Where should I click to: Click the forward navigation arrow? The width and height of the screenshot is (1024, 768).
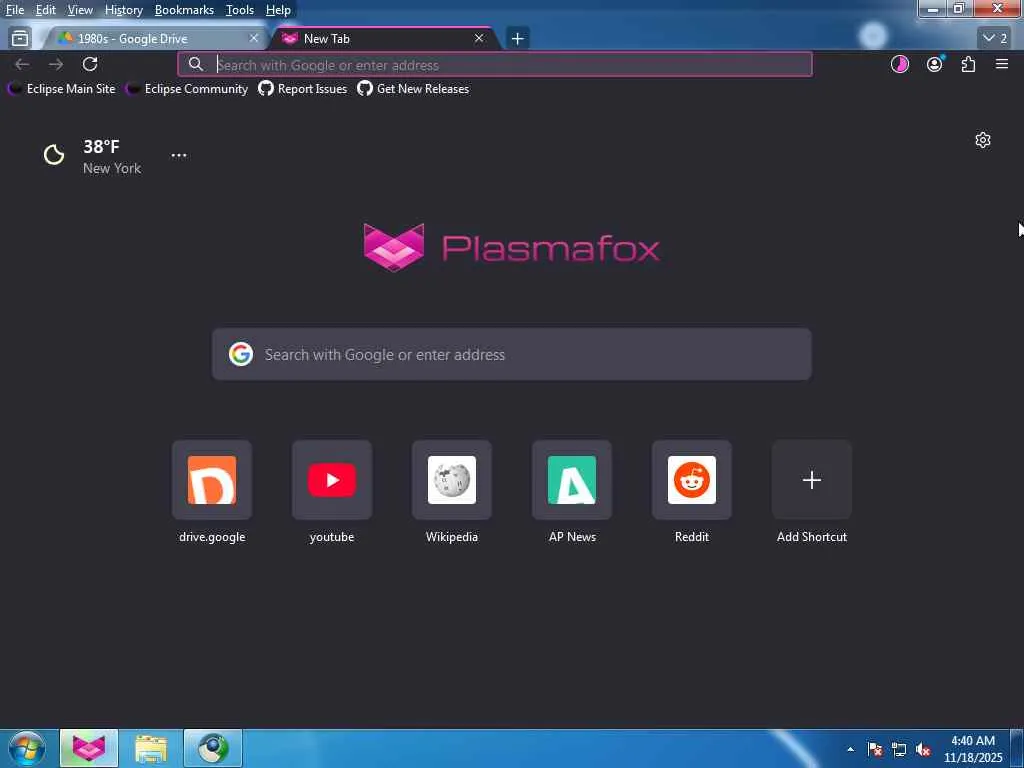click(56, 64)
